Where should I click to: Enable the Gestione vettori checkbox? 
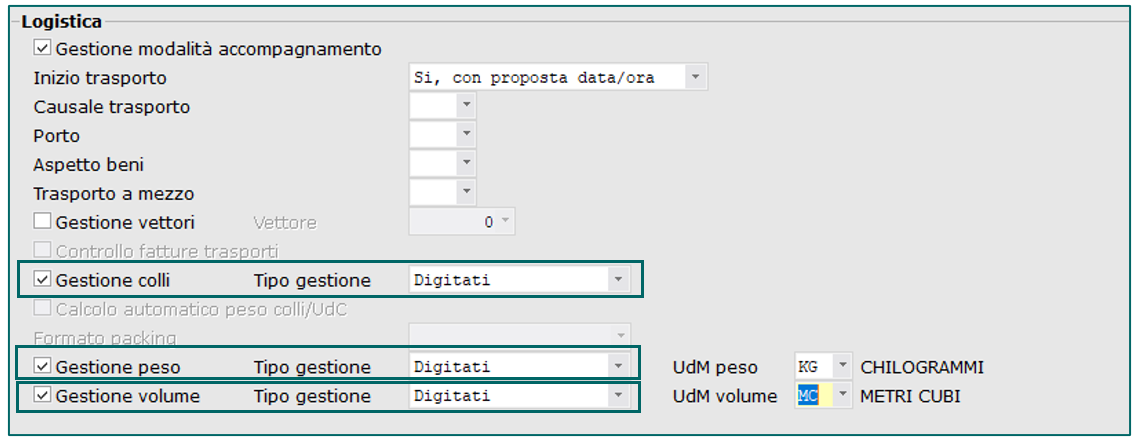click(43, 222)
